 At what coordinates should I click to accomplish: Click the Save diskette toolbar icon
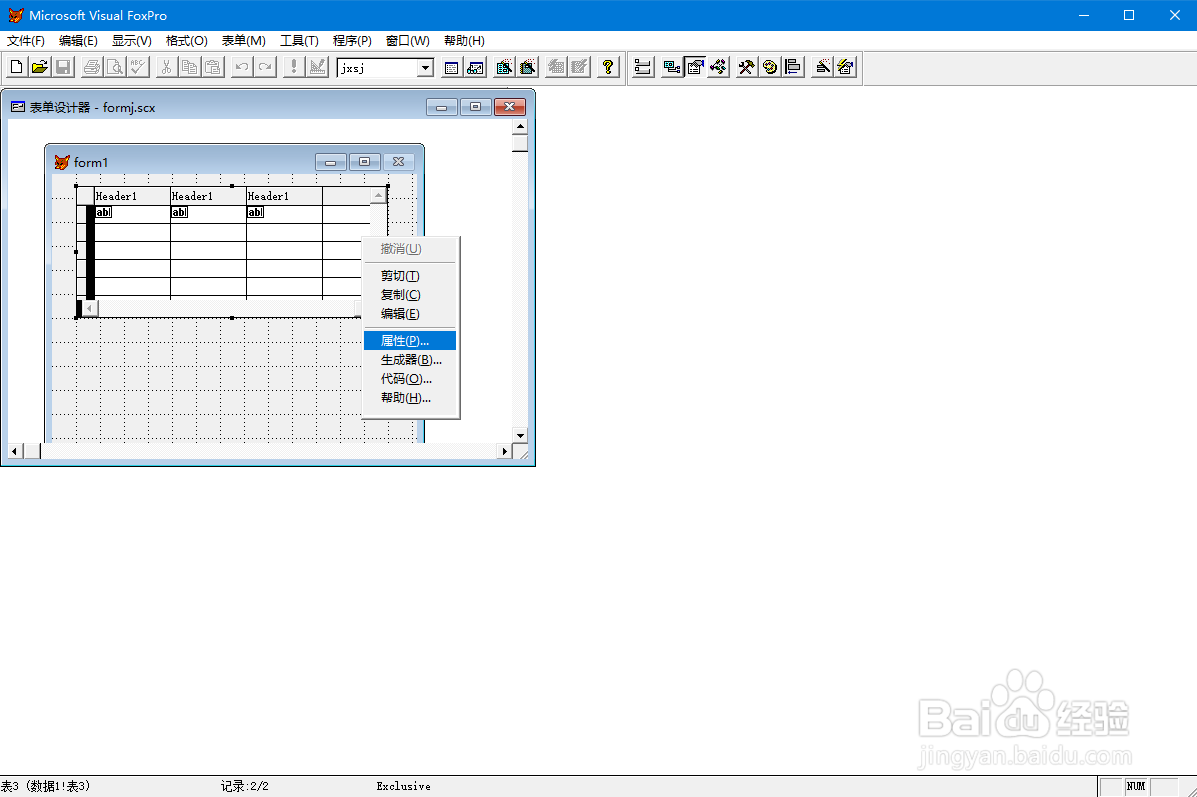pos(63,67)
